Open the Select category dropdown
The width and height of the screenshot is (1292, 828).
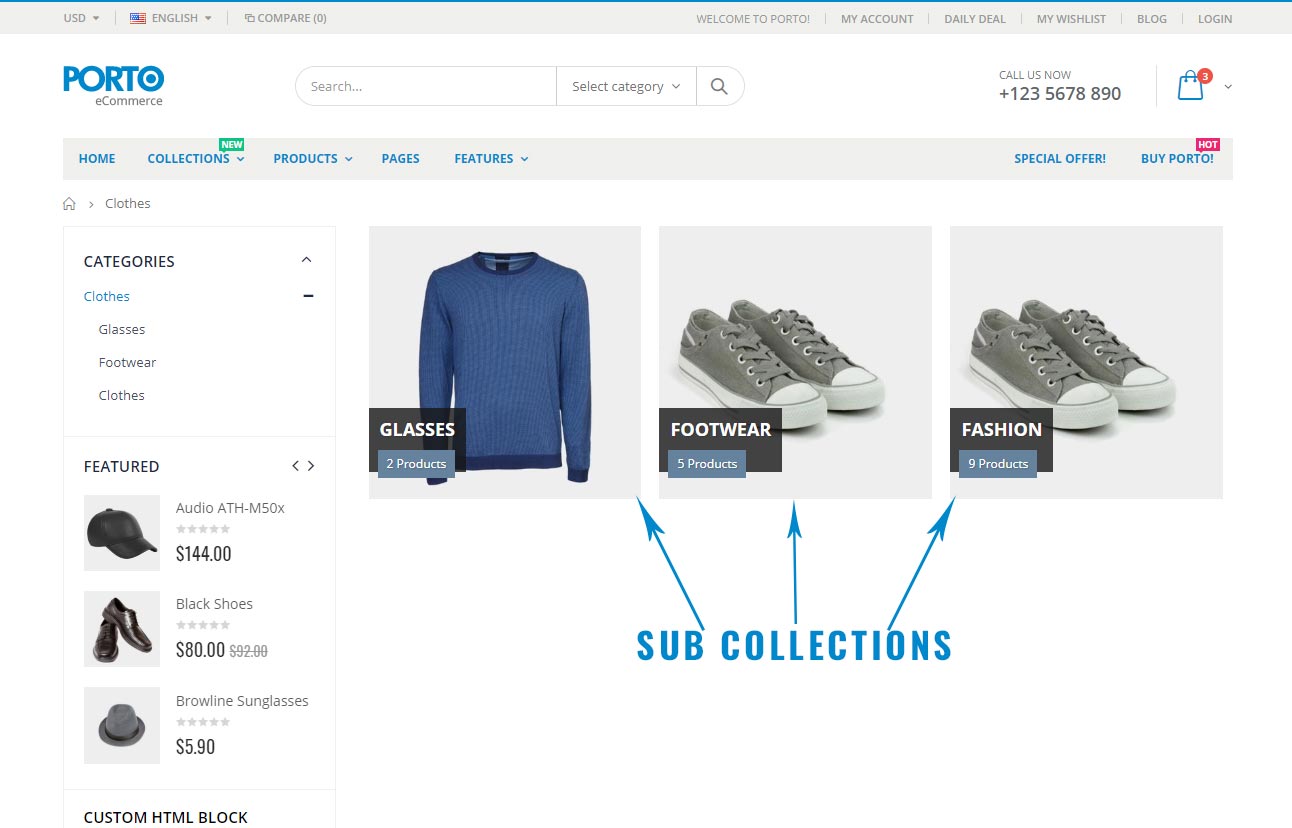(x=625, y=86)
